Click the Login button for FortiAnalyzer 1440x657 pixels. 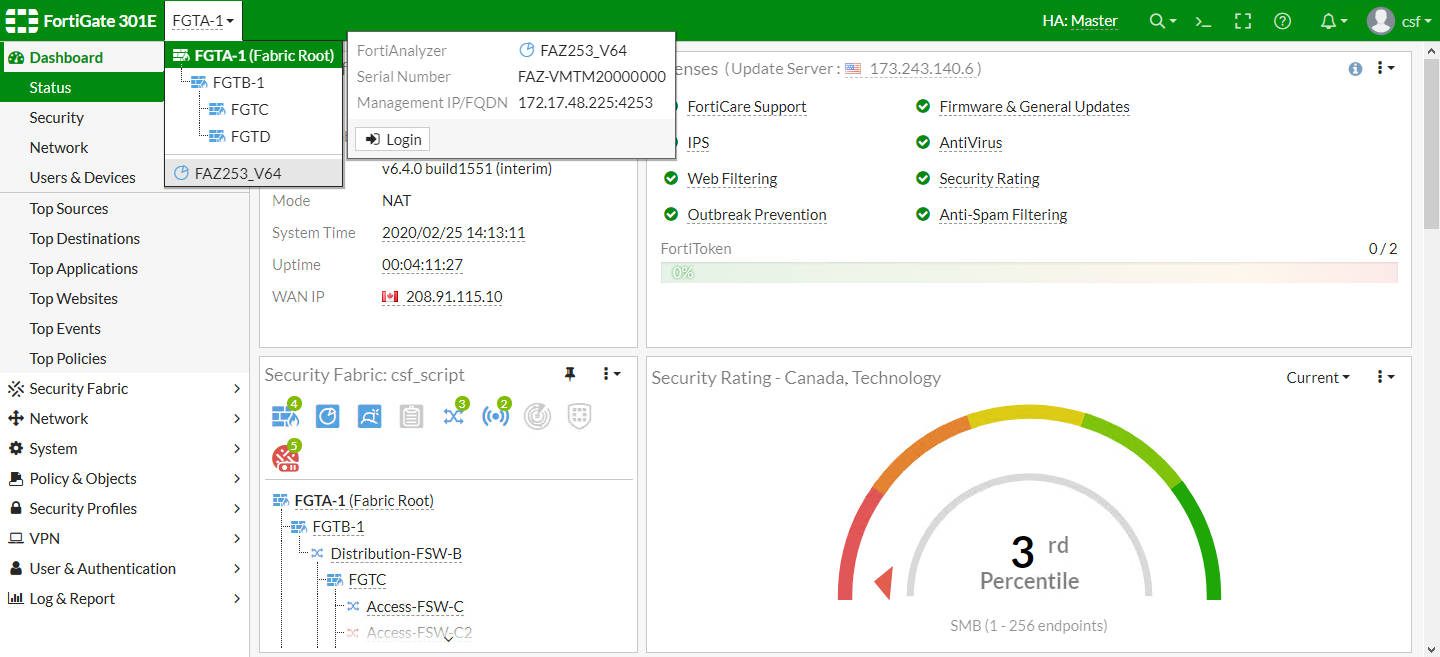tap(393, 139)
